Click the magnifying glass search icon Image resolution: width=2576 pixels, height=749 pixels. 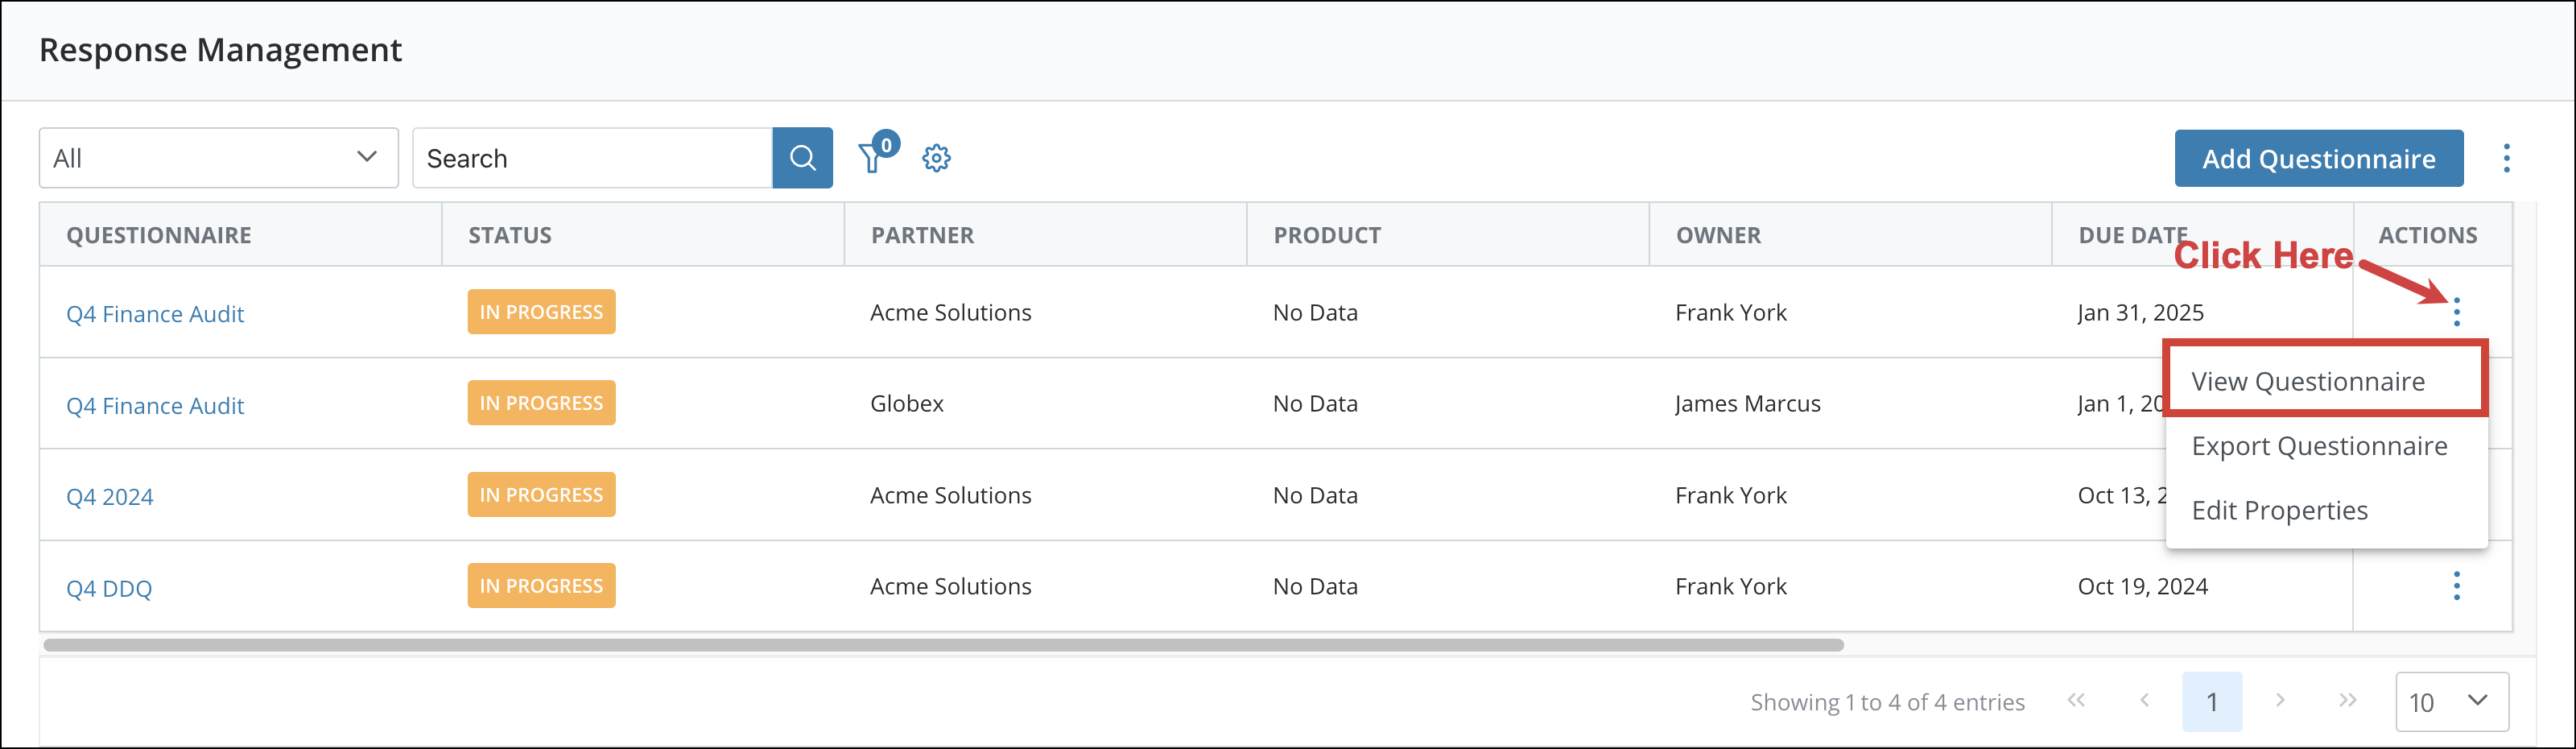click(x=802, y=157)
